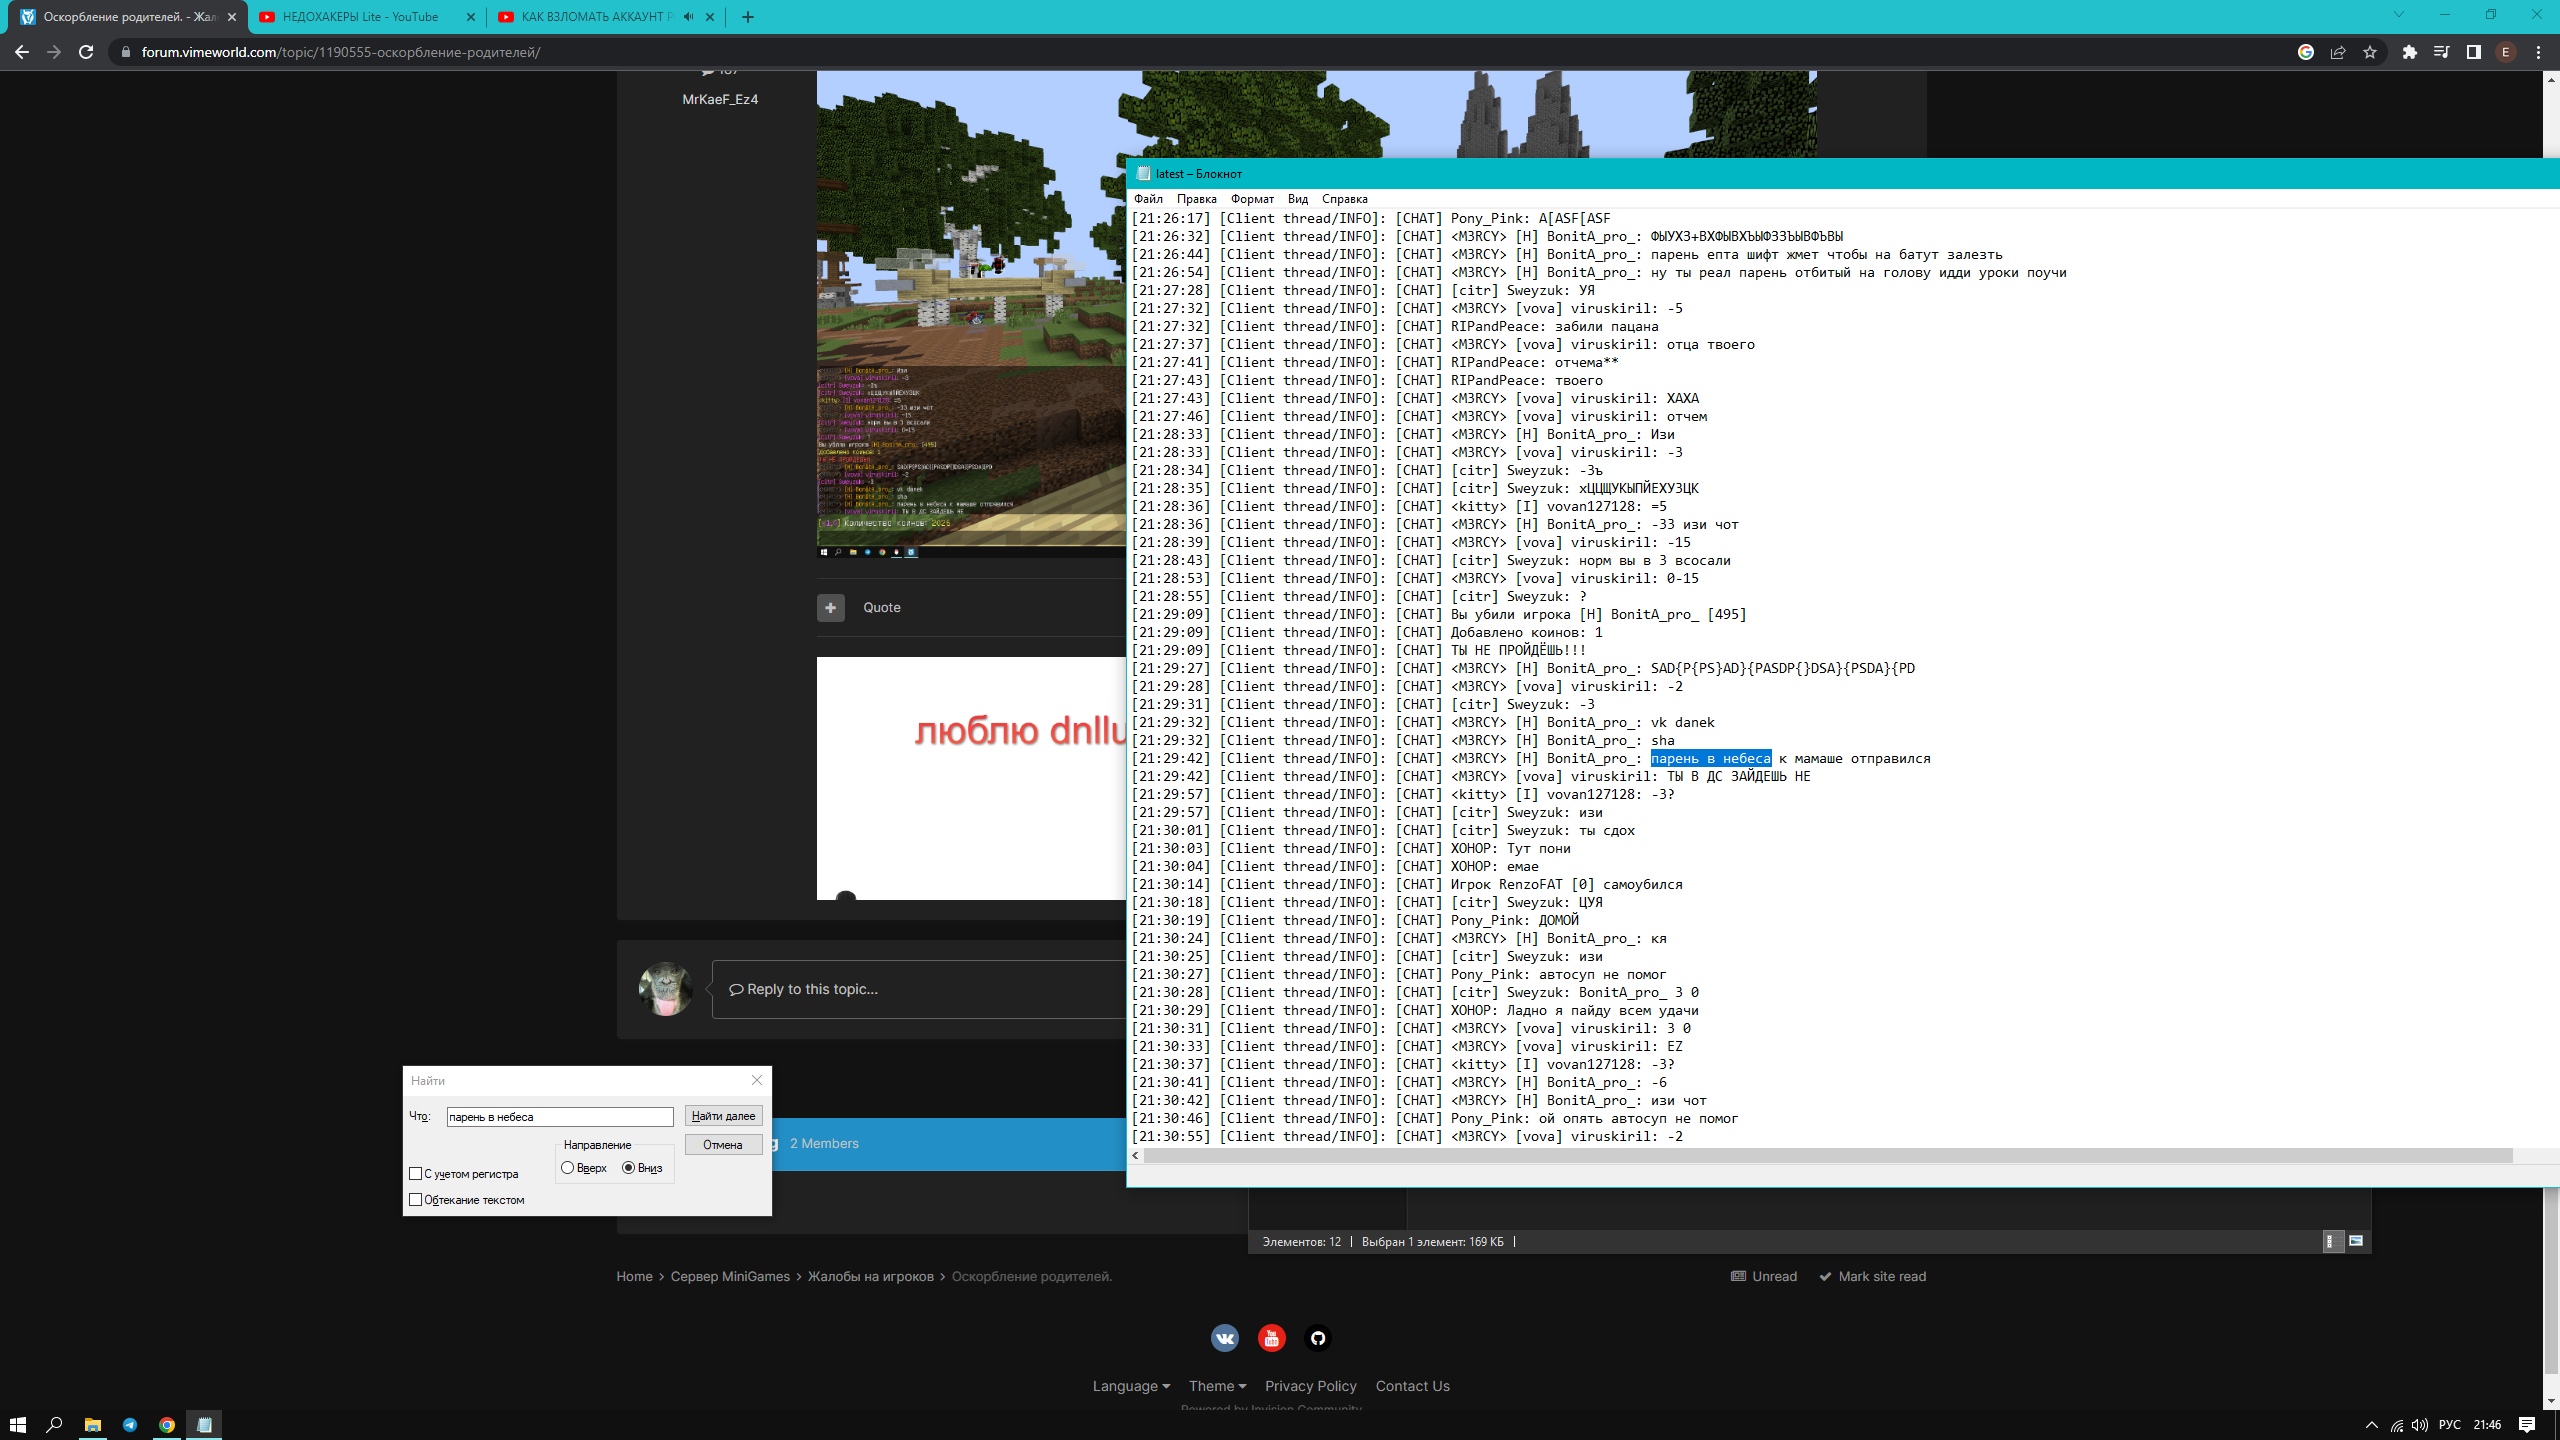Open the VK social icon in footer
The image size is (2560, 1440).
[1225, 1338]
